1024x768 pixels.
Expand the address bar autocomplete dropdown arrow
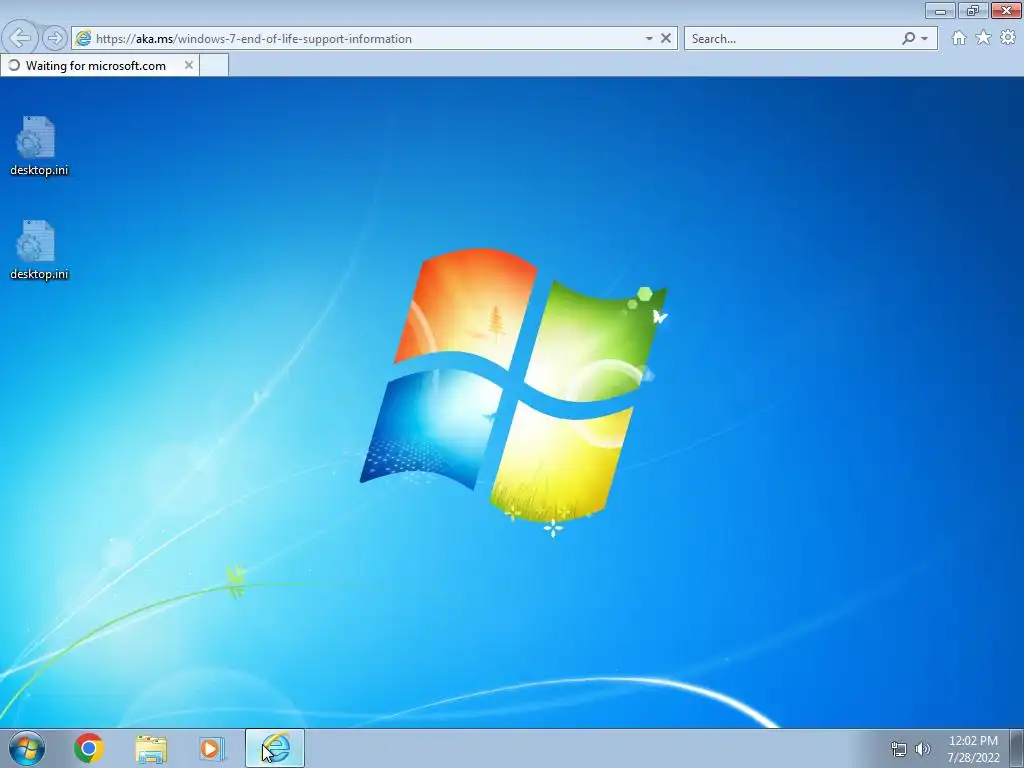(x=648, y=39)
